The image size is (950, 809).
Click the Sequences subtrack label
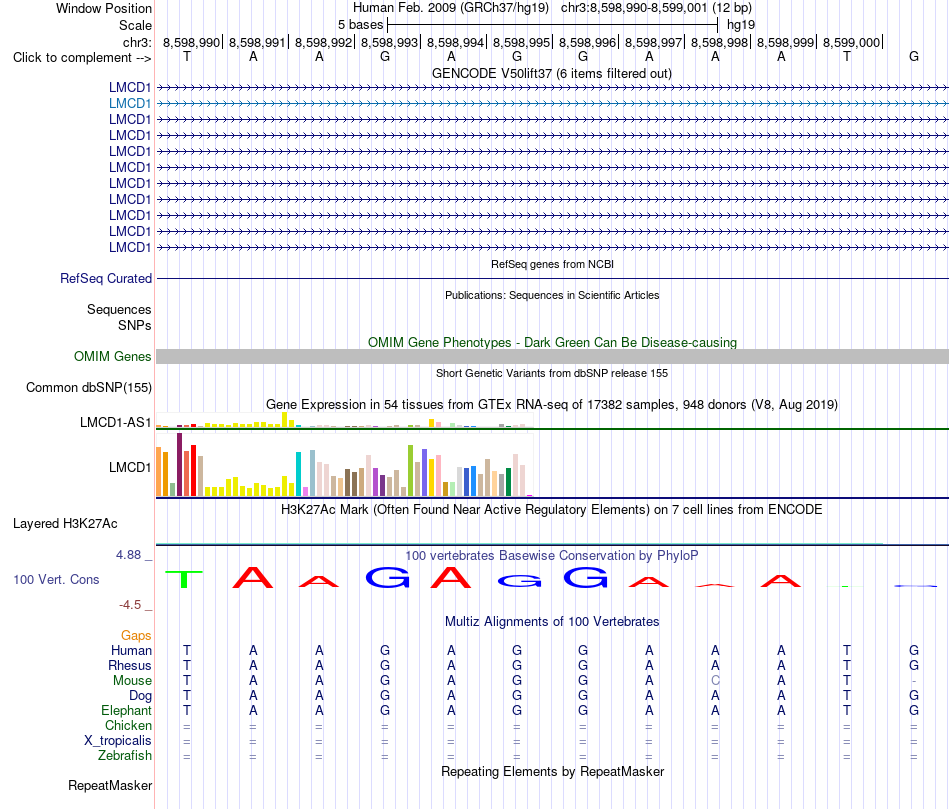(119, 310)
